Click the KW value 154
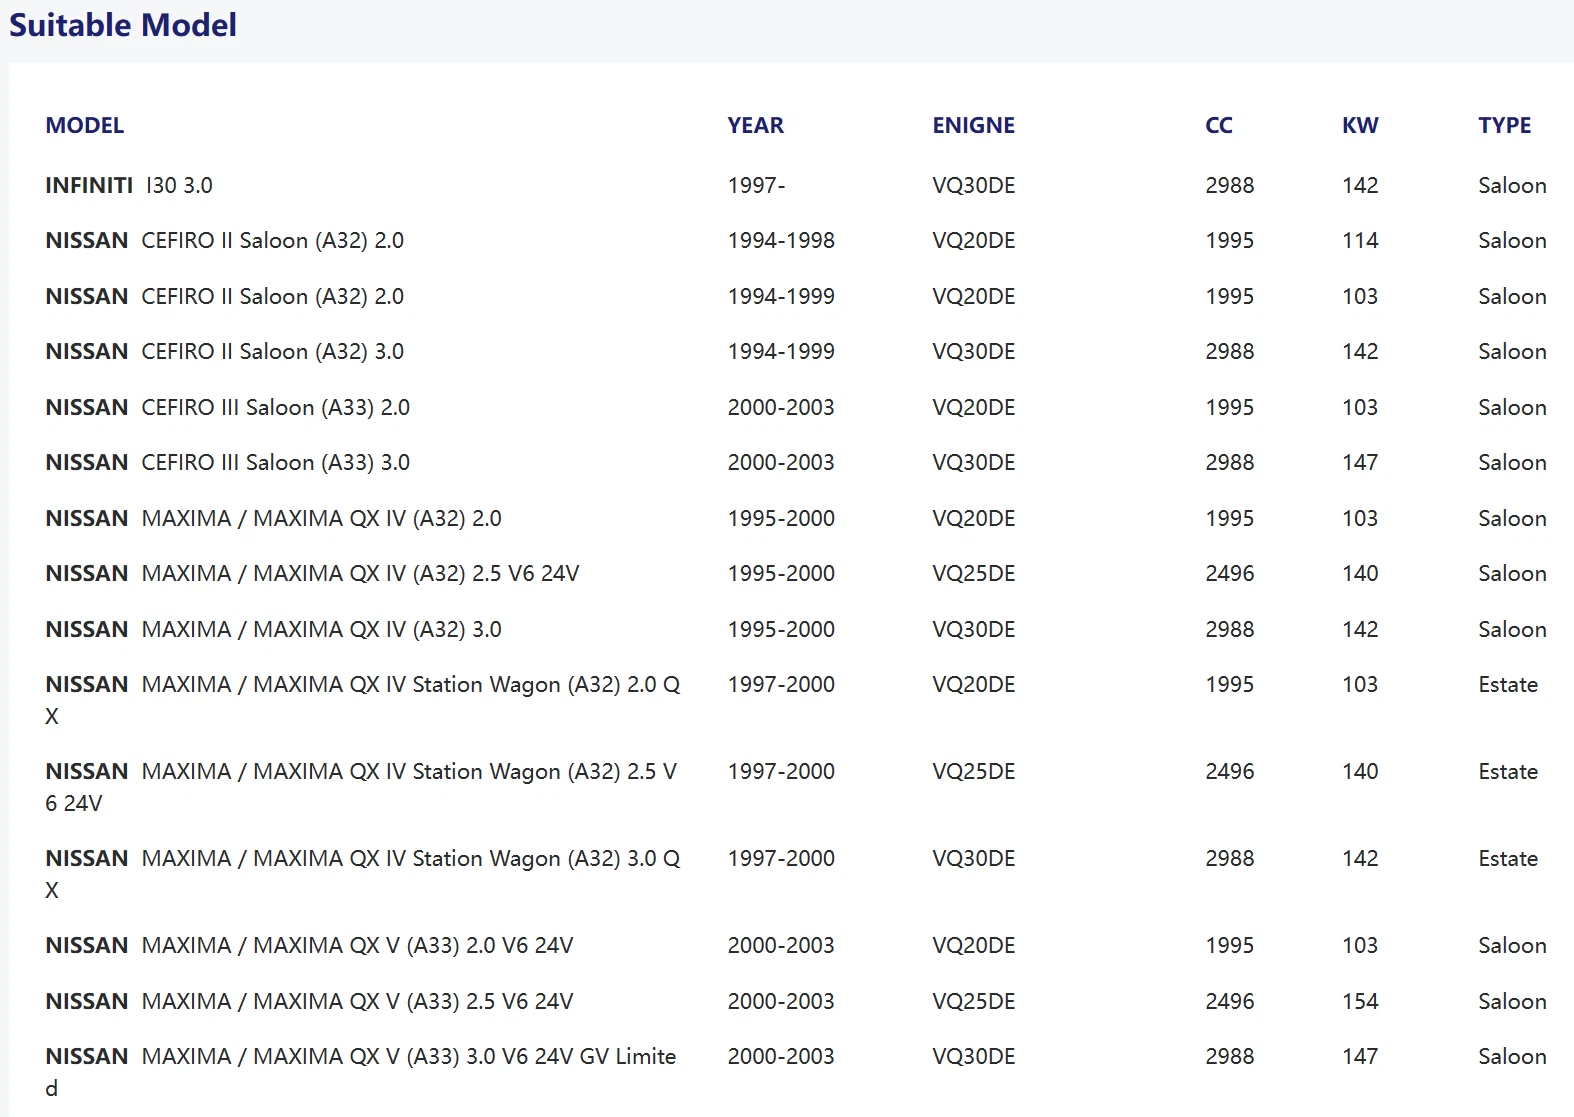The width and height of the screenshot is (1574, 1117). [x=1360, y=1001]
